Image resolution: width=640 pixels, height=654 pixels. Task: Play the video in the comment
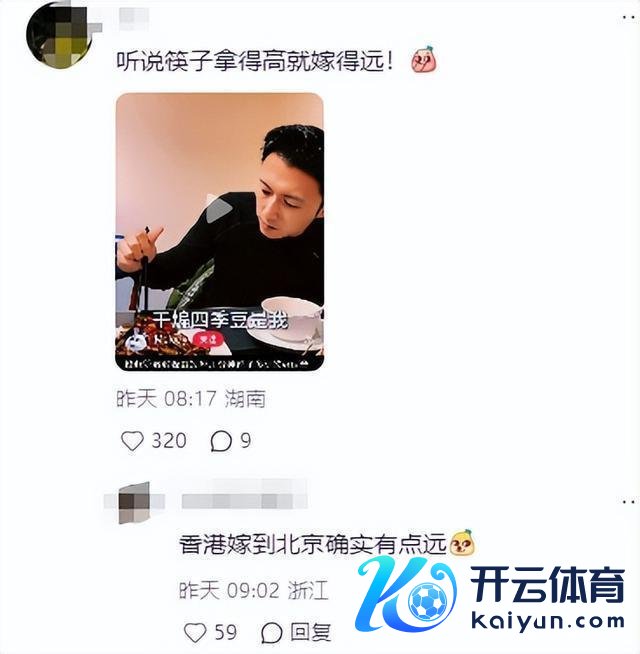point(219,209)
